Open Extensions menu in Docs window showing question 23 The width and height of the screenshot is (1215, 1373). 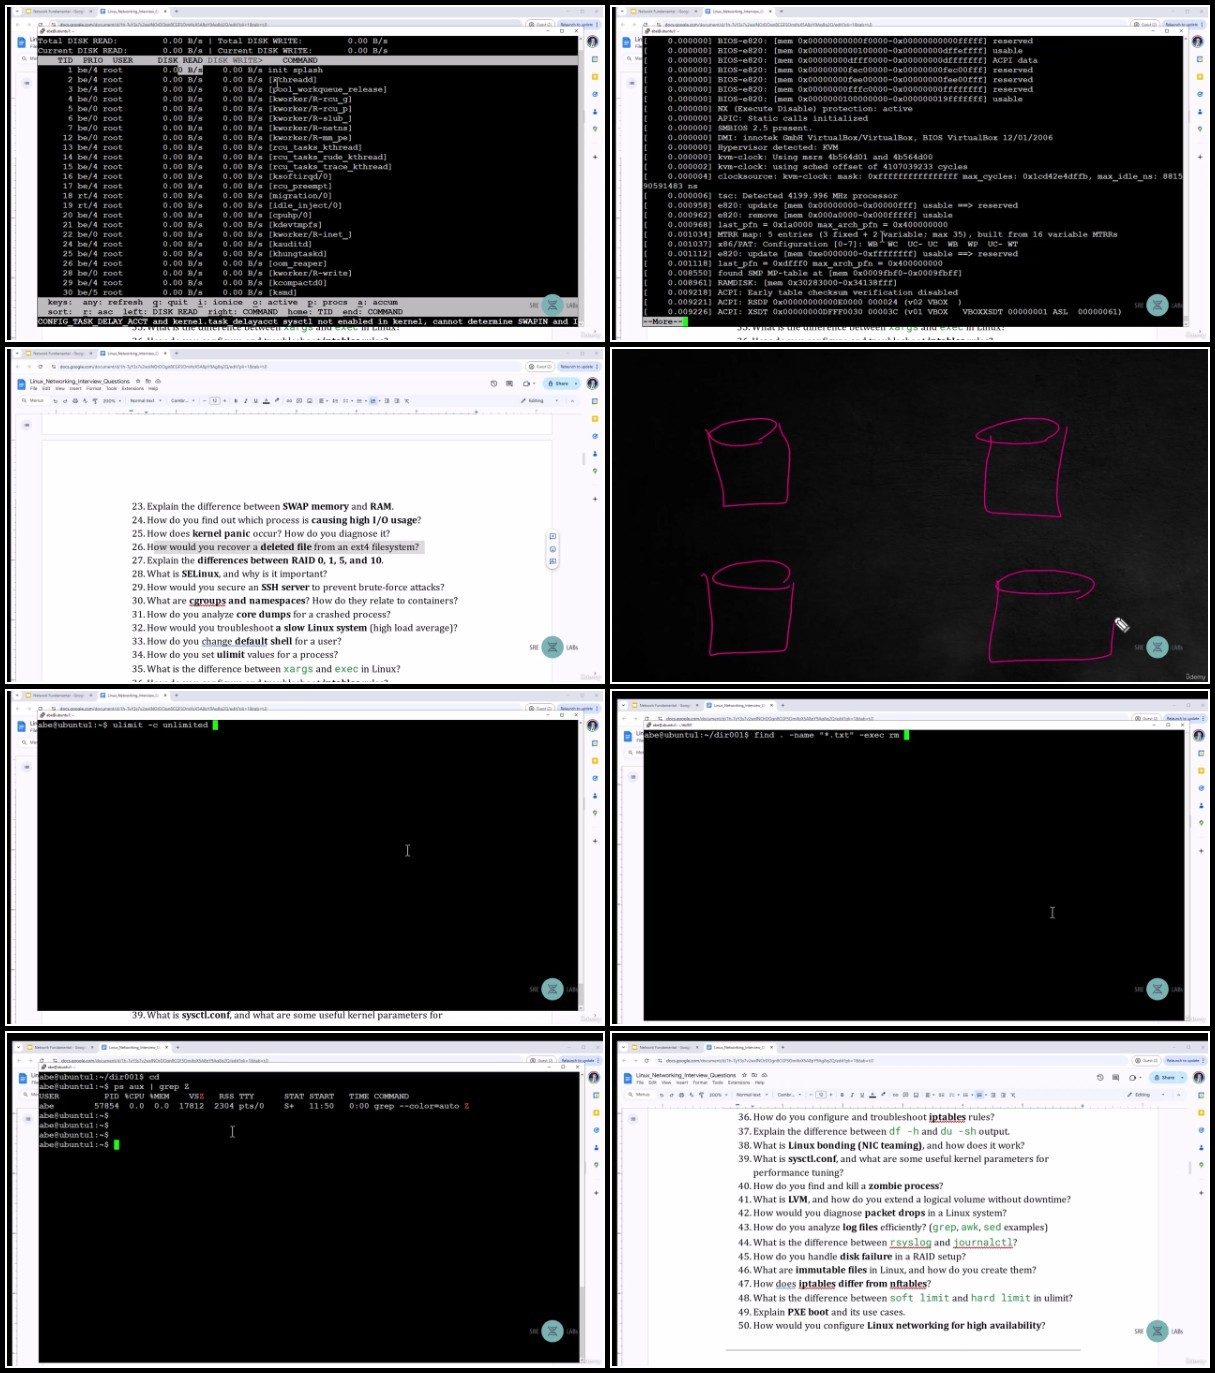click(x=132, y=388)
